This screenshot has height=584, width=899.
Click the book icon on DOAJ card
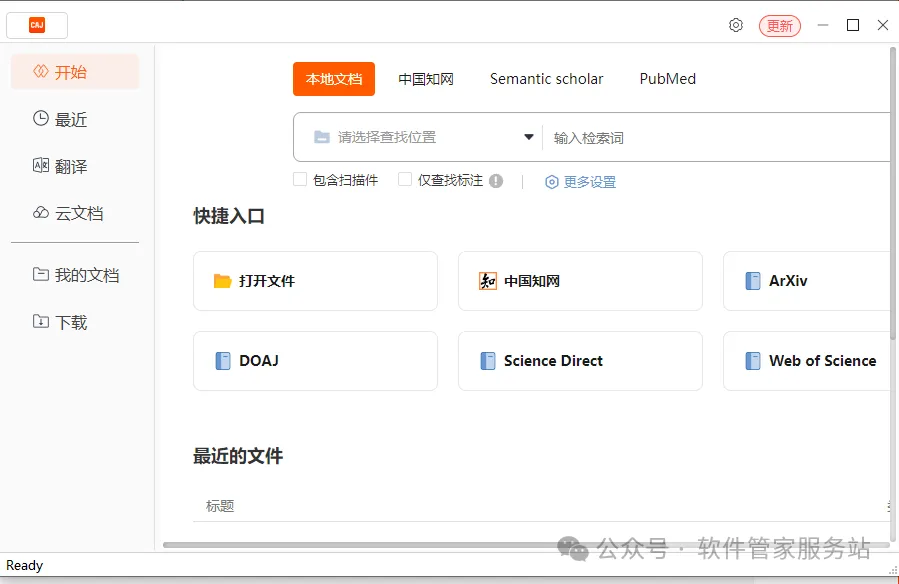click(x=222, y=361)
